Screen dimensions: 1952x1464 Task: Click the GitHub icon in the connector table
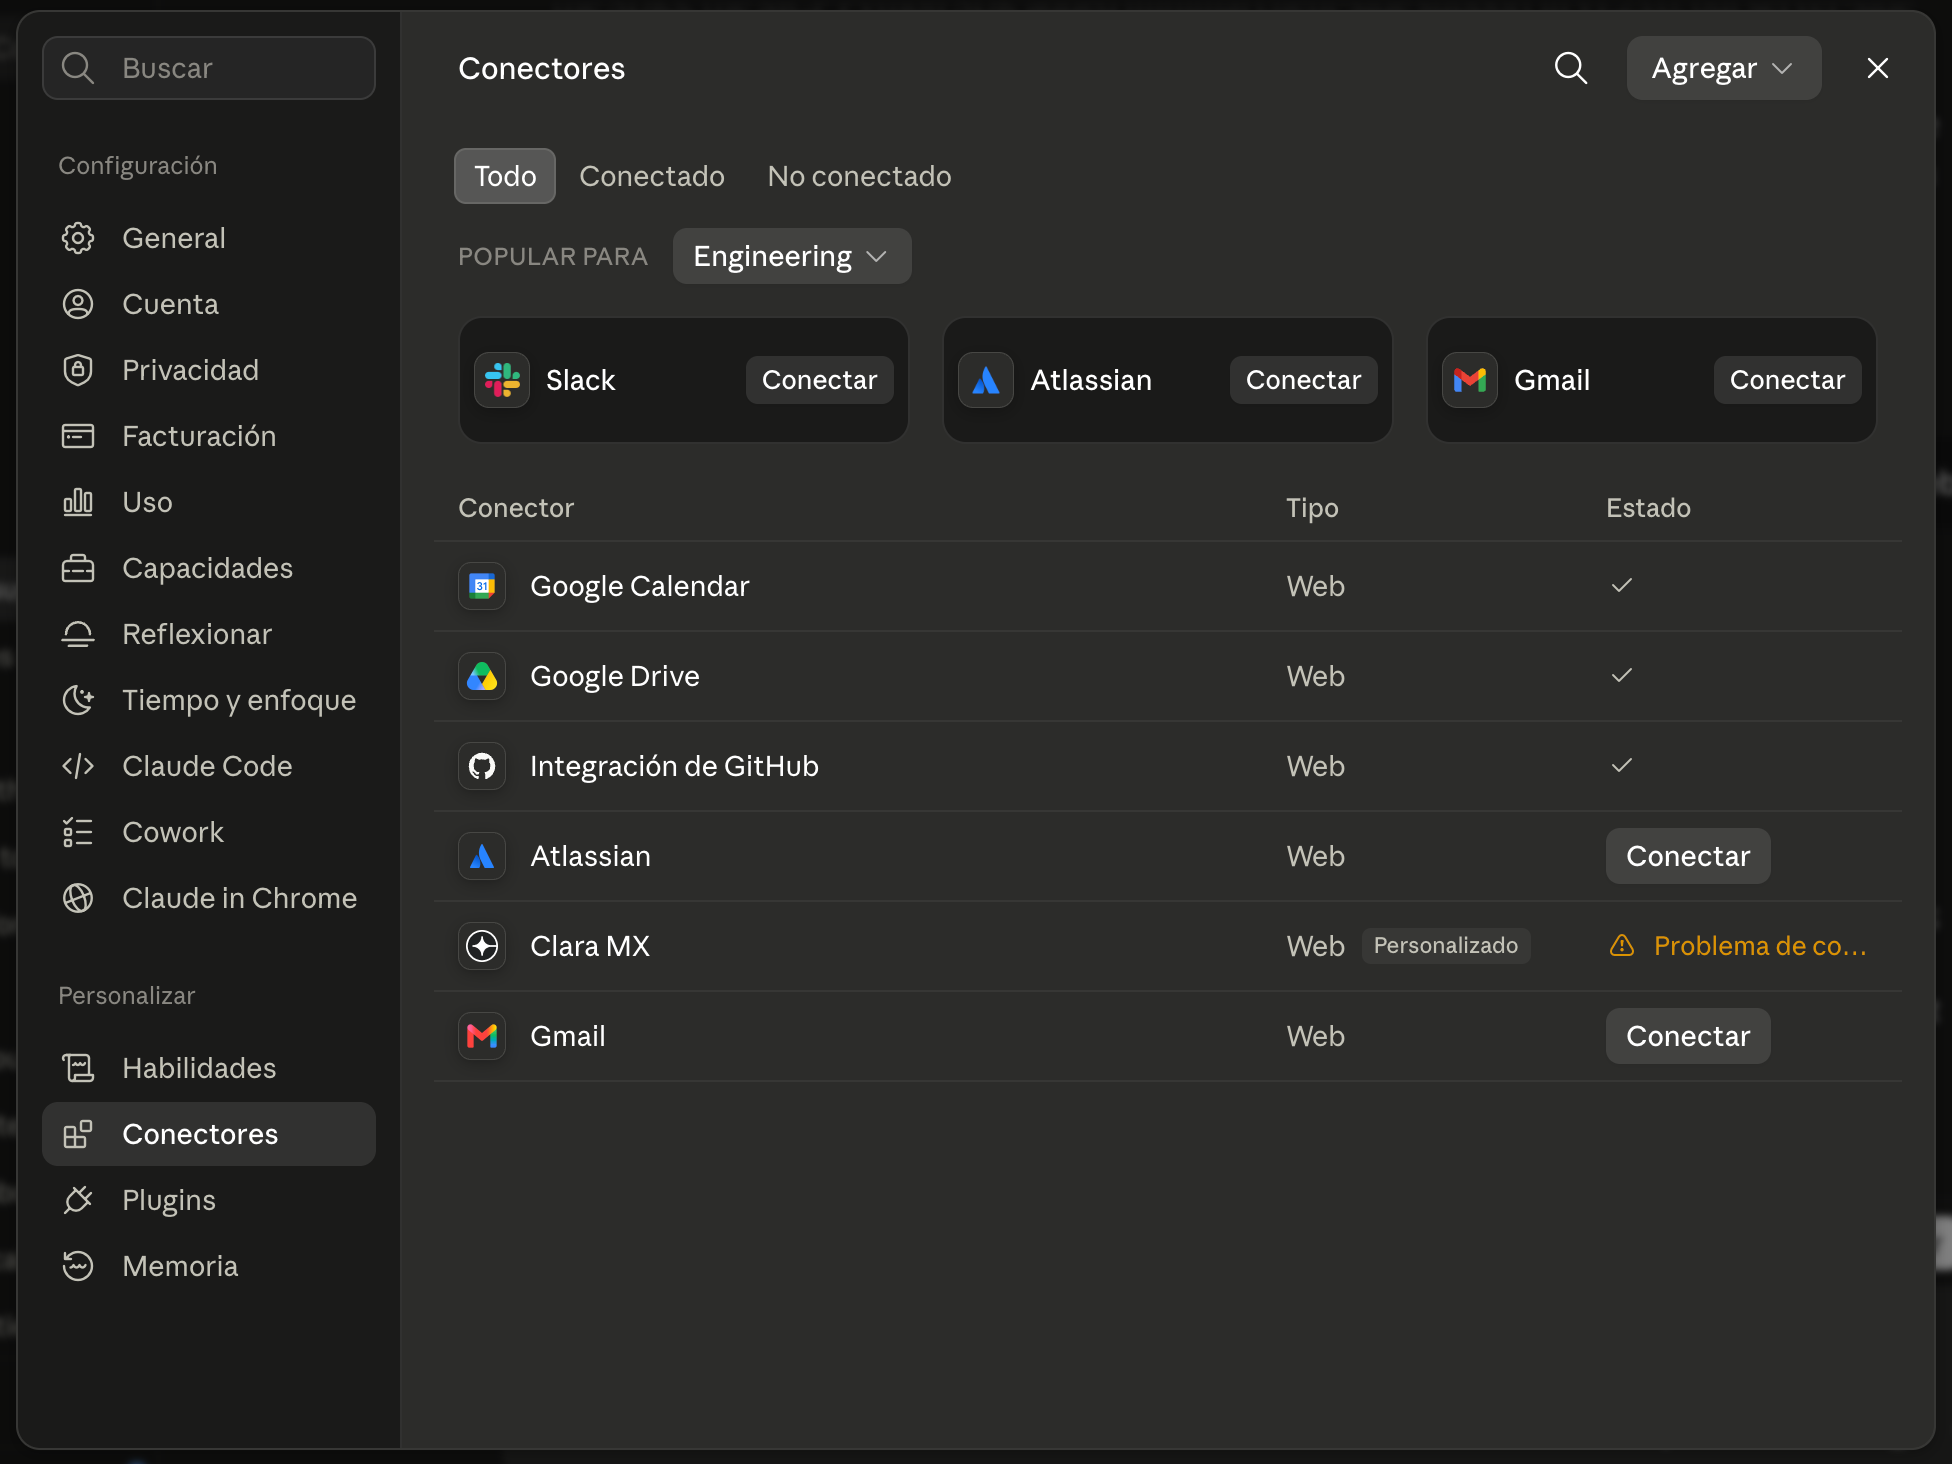click(482, 766)
